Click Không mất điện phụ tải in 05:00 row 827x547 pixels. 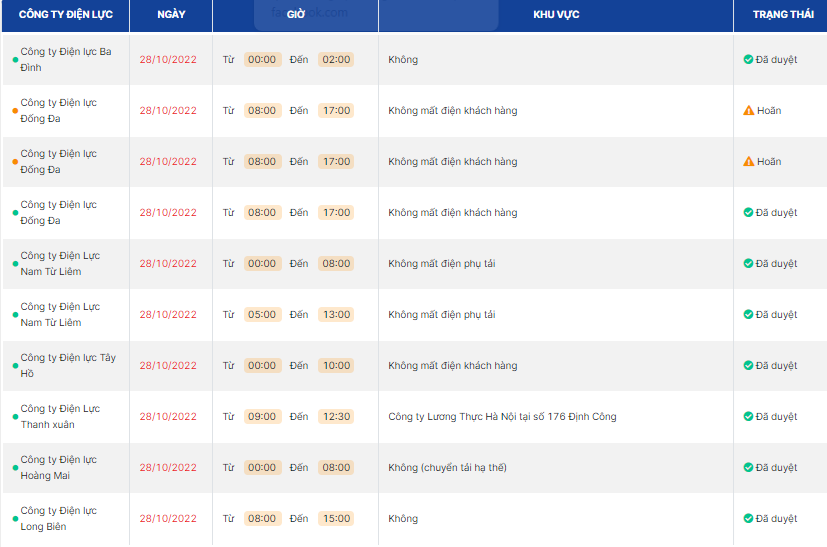(x=441, y=314)
